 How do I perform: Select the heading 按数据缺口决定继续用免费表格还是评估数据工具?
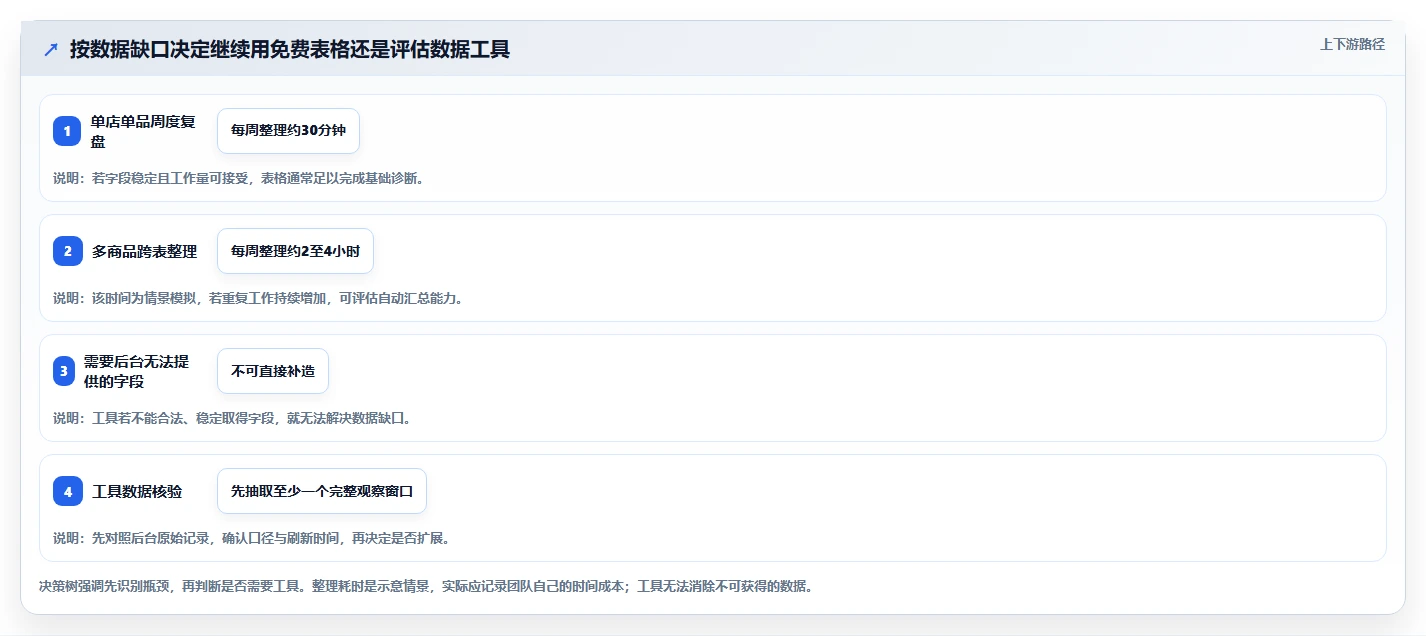click(x=290, y=49)
